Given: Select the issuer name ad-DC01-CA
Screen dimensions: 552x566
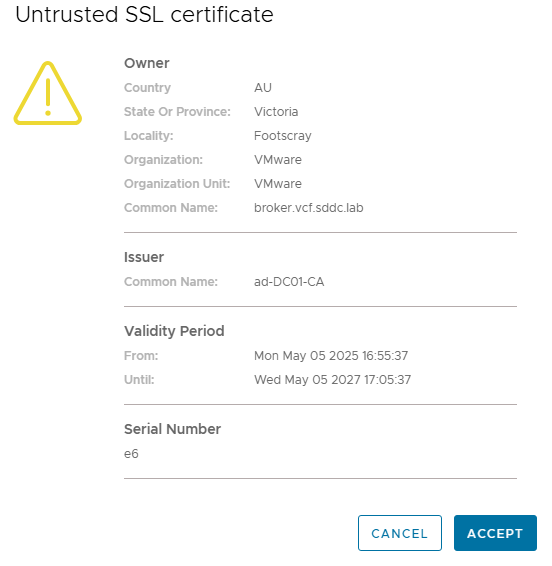Looking at the screenshot, I should point(289,282).
